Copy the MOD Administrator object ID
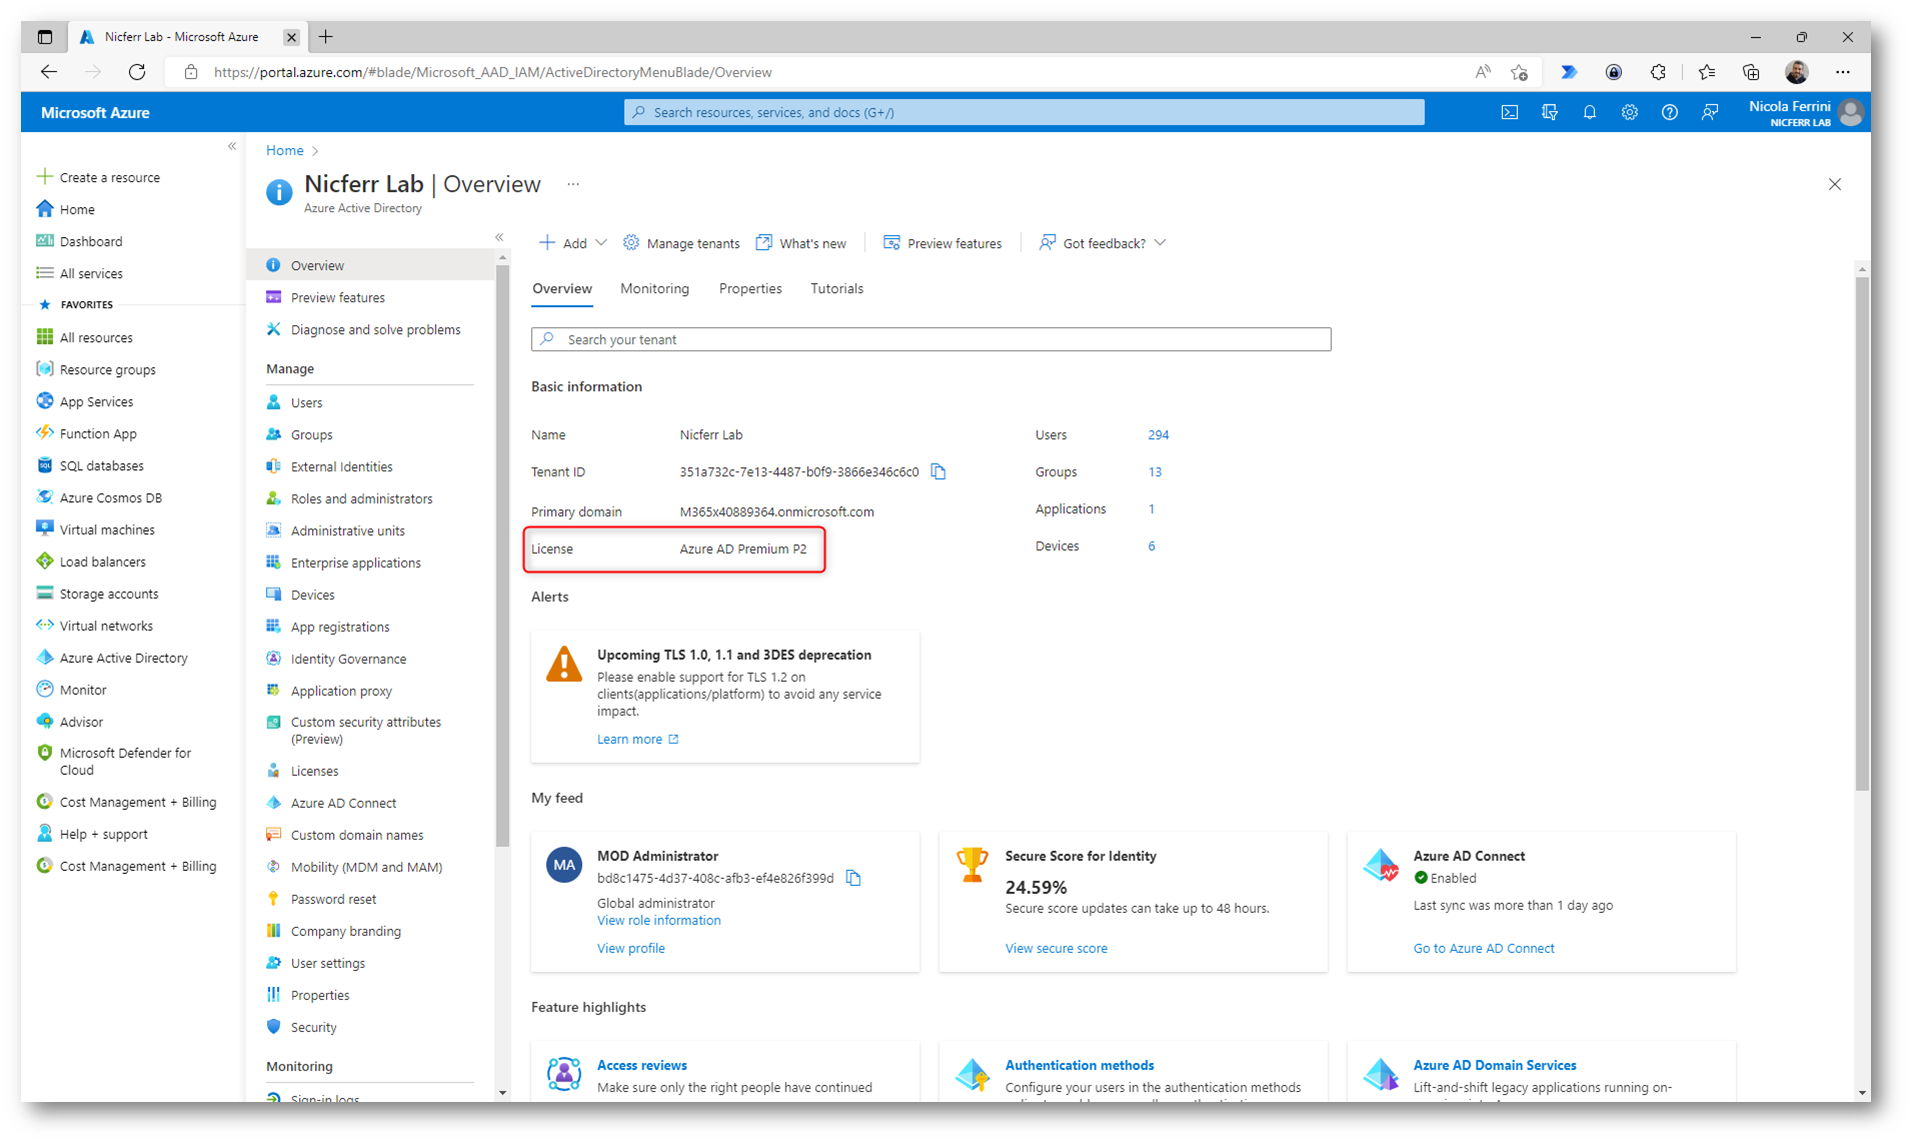The image size is (1913, 1144). (853, 878)
